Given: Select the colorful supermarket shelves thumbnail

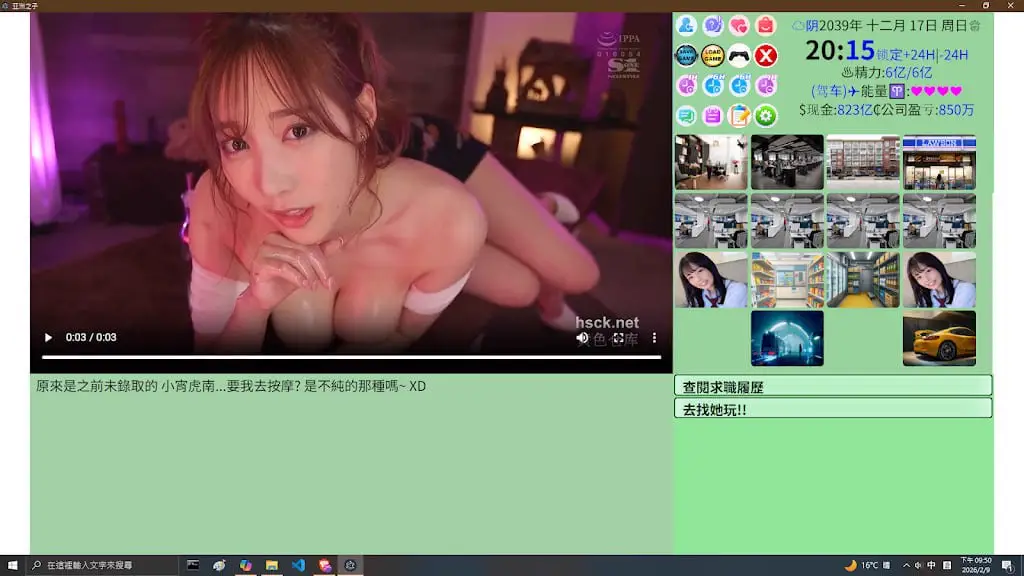Looking at the screenshot, I should point(787,280).
